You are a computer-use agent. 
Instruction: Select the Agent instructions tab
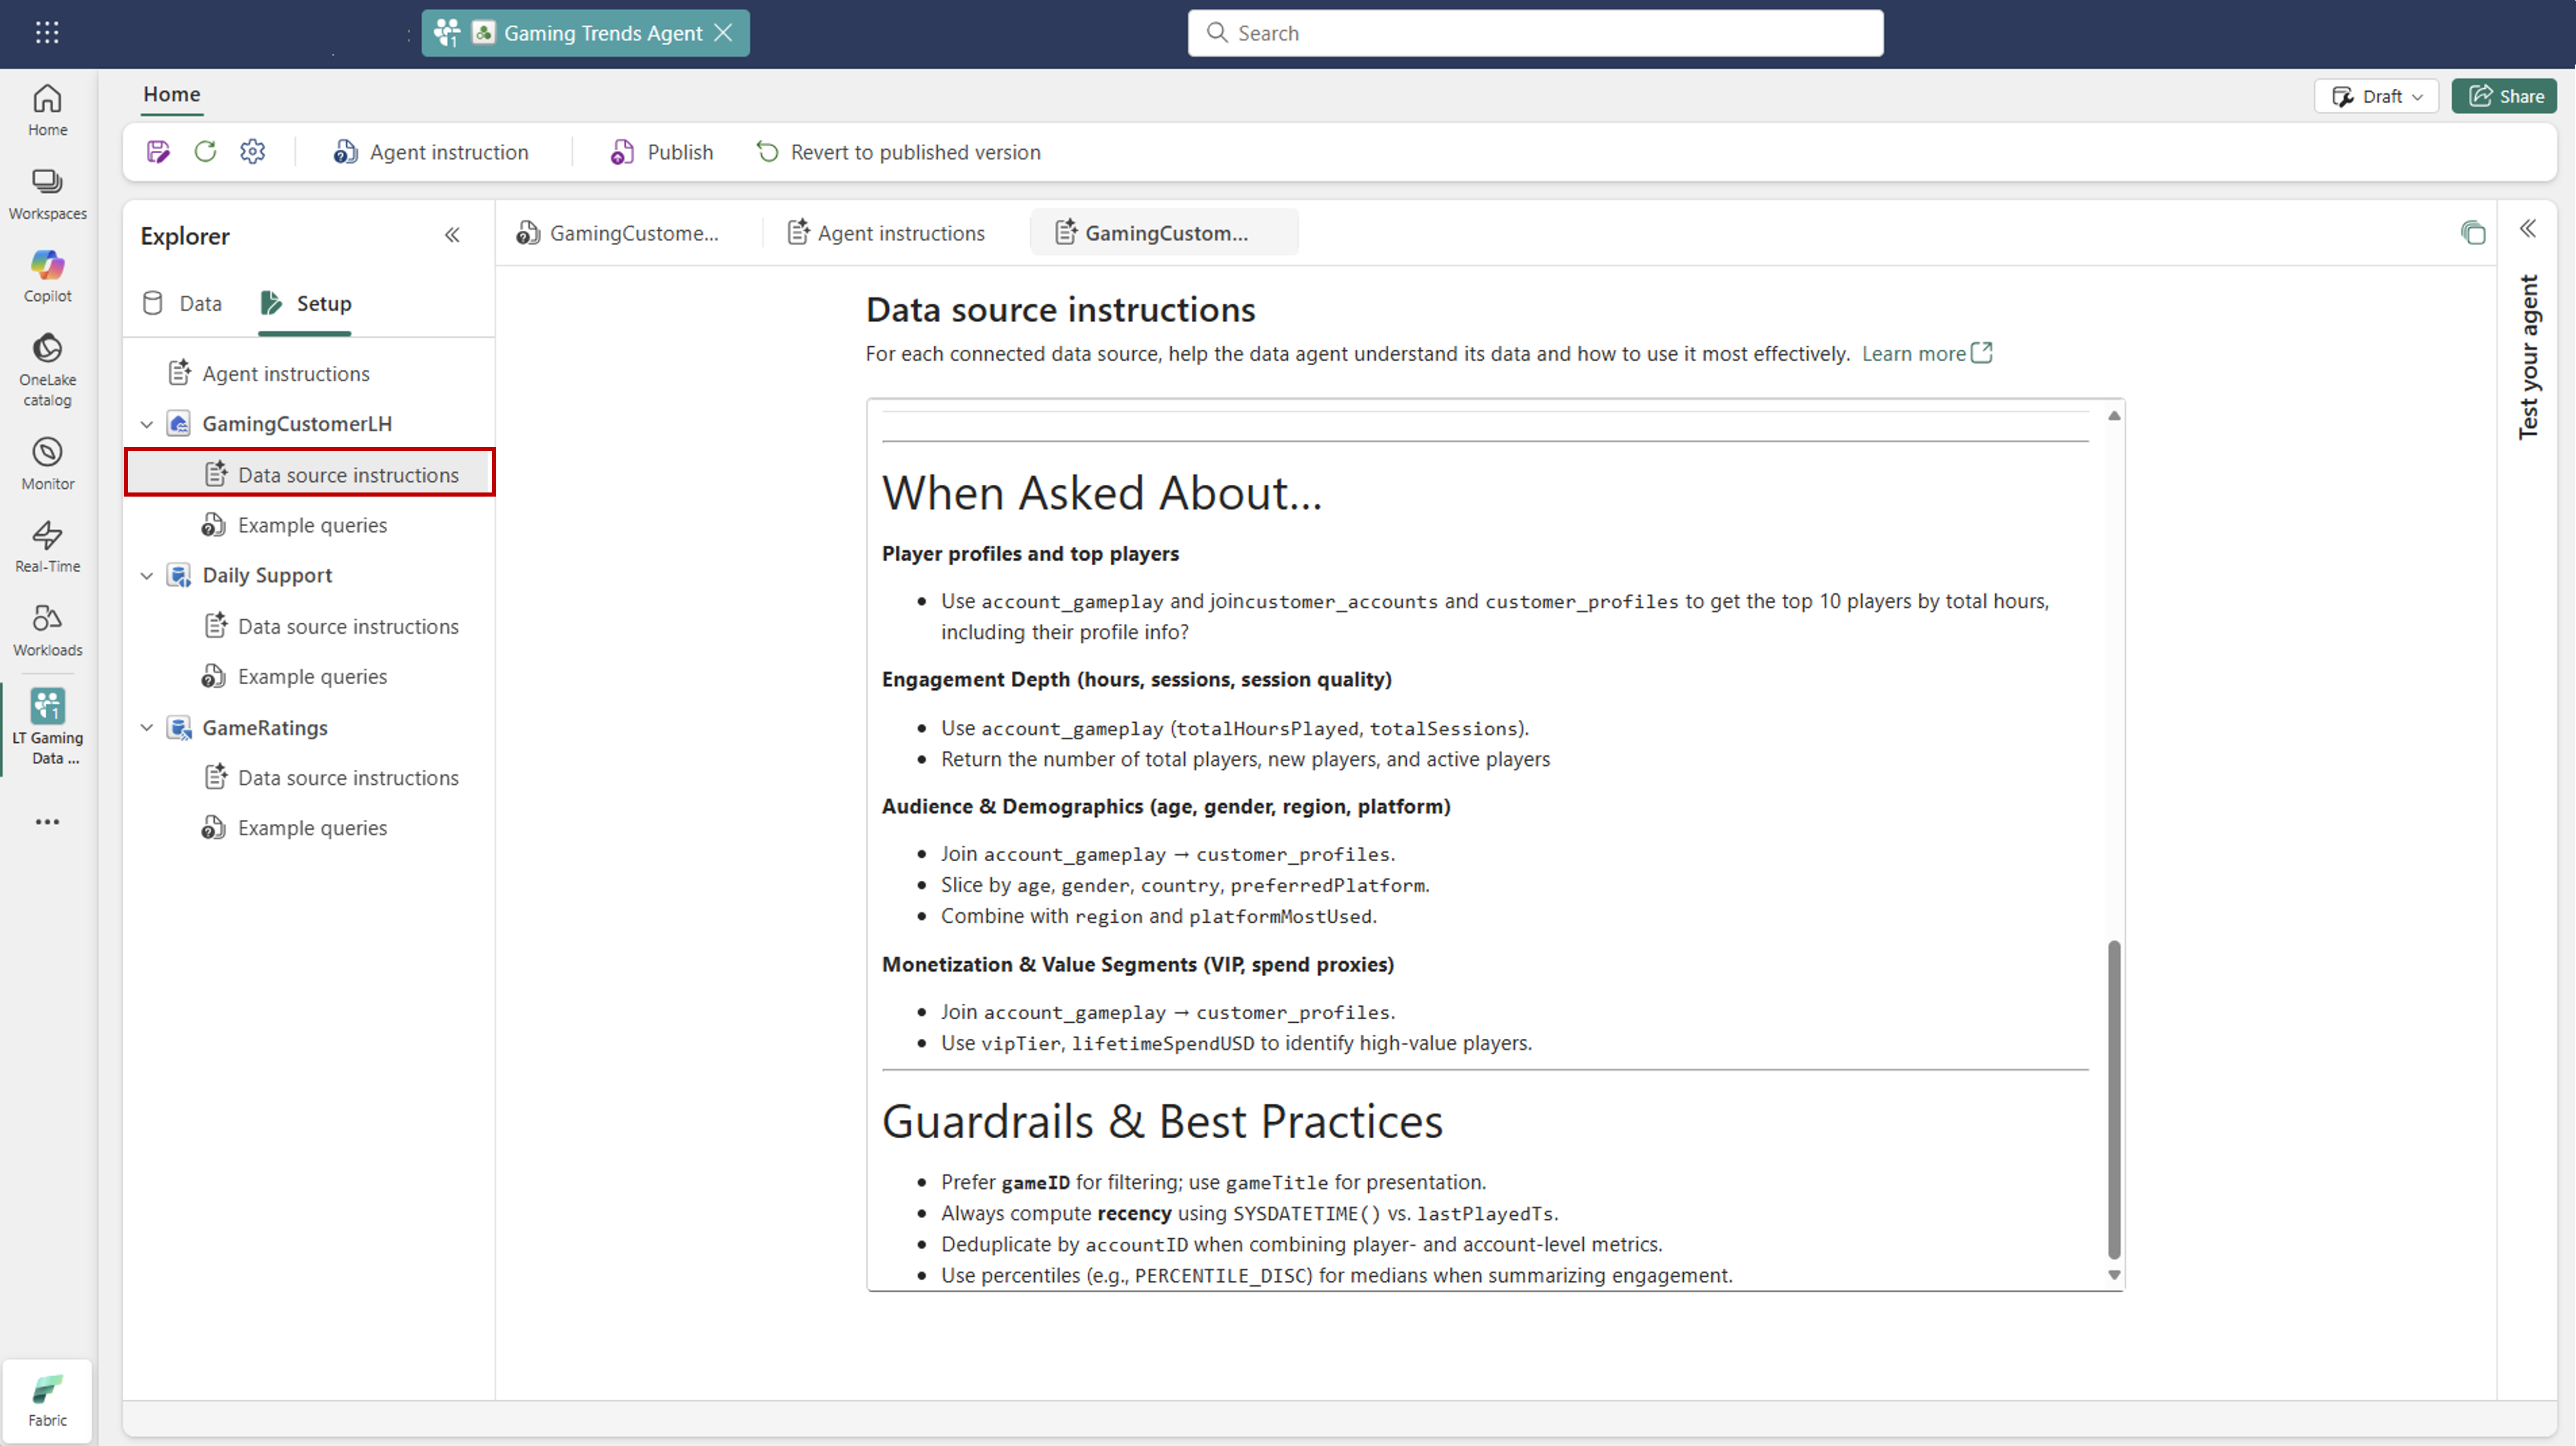coord(884,232)
